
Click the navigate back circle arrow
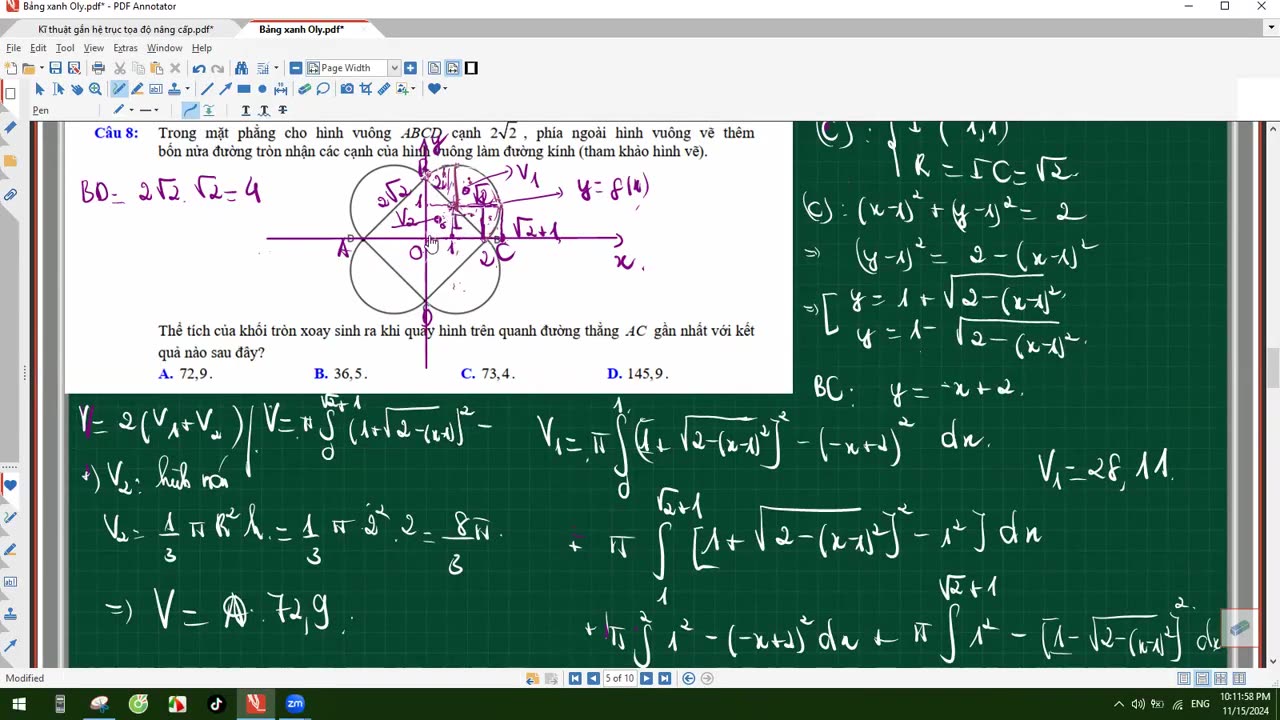[x=688, y=678]
